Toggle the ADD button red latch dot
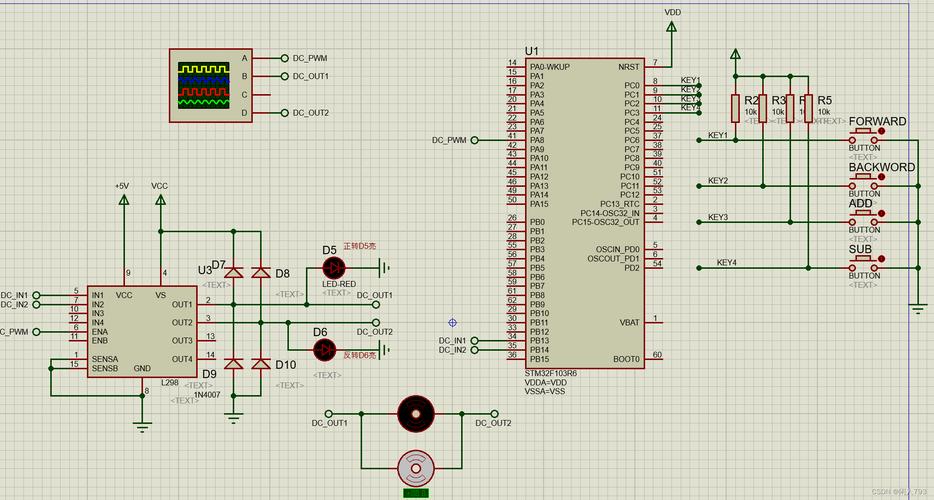Viewport: 934px width, 500px height. pos(882,213)
